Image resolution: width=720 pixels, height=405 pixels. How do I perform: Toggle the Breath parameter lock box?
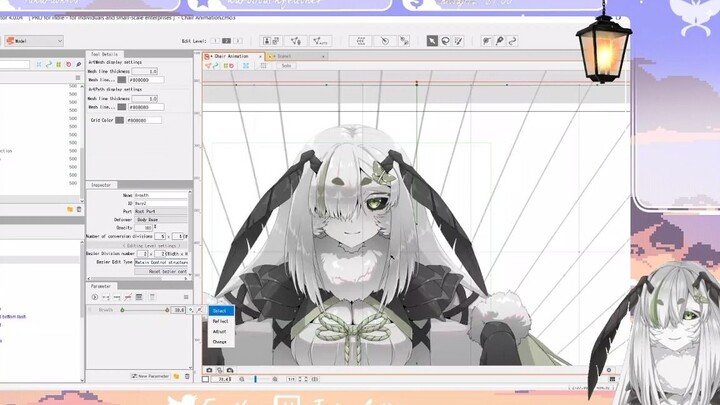90,310
